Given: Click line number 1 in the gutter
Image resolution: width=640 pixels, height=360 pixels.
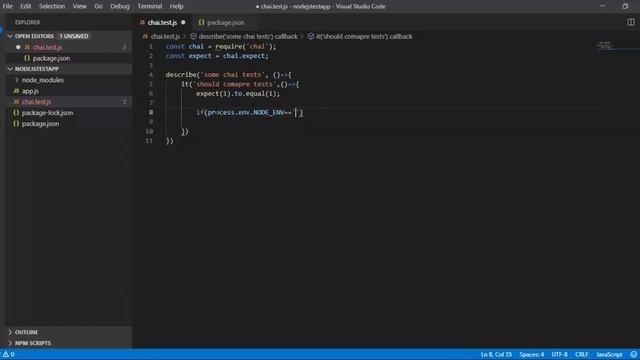Looking at the screenshot, I should pos(151,47).
